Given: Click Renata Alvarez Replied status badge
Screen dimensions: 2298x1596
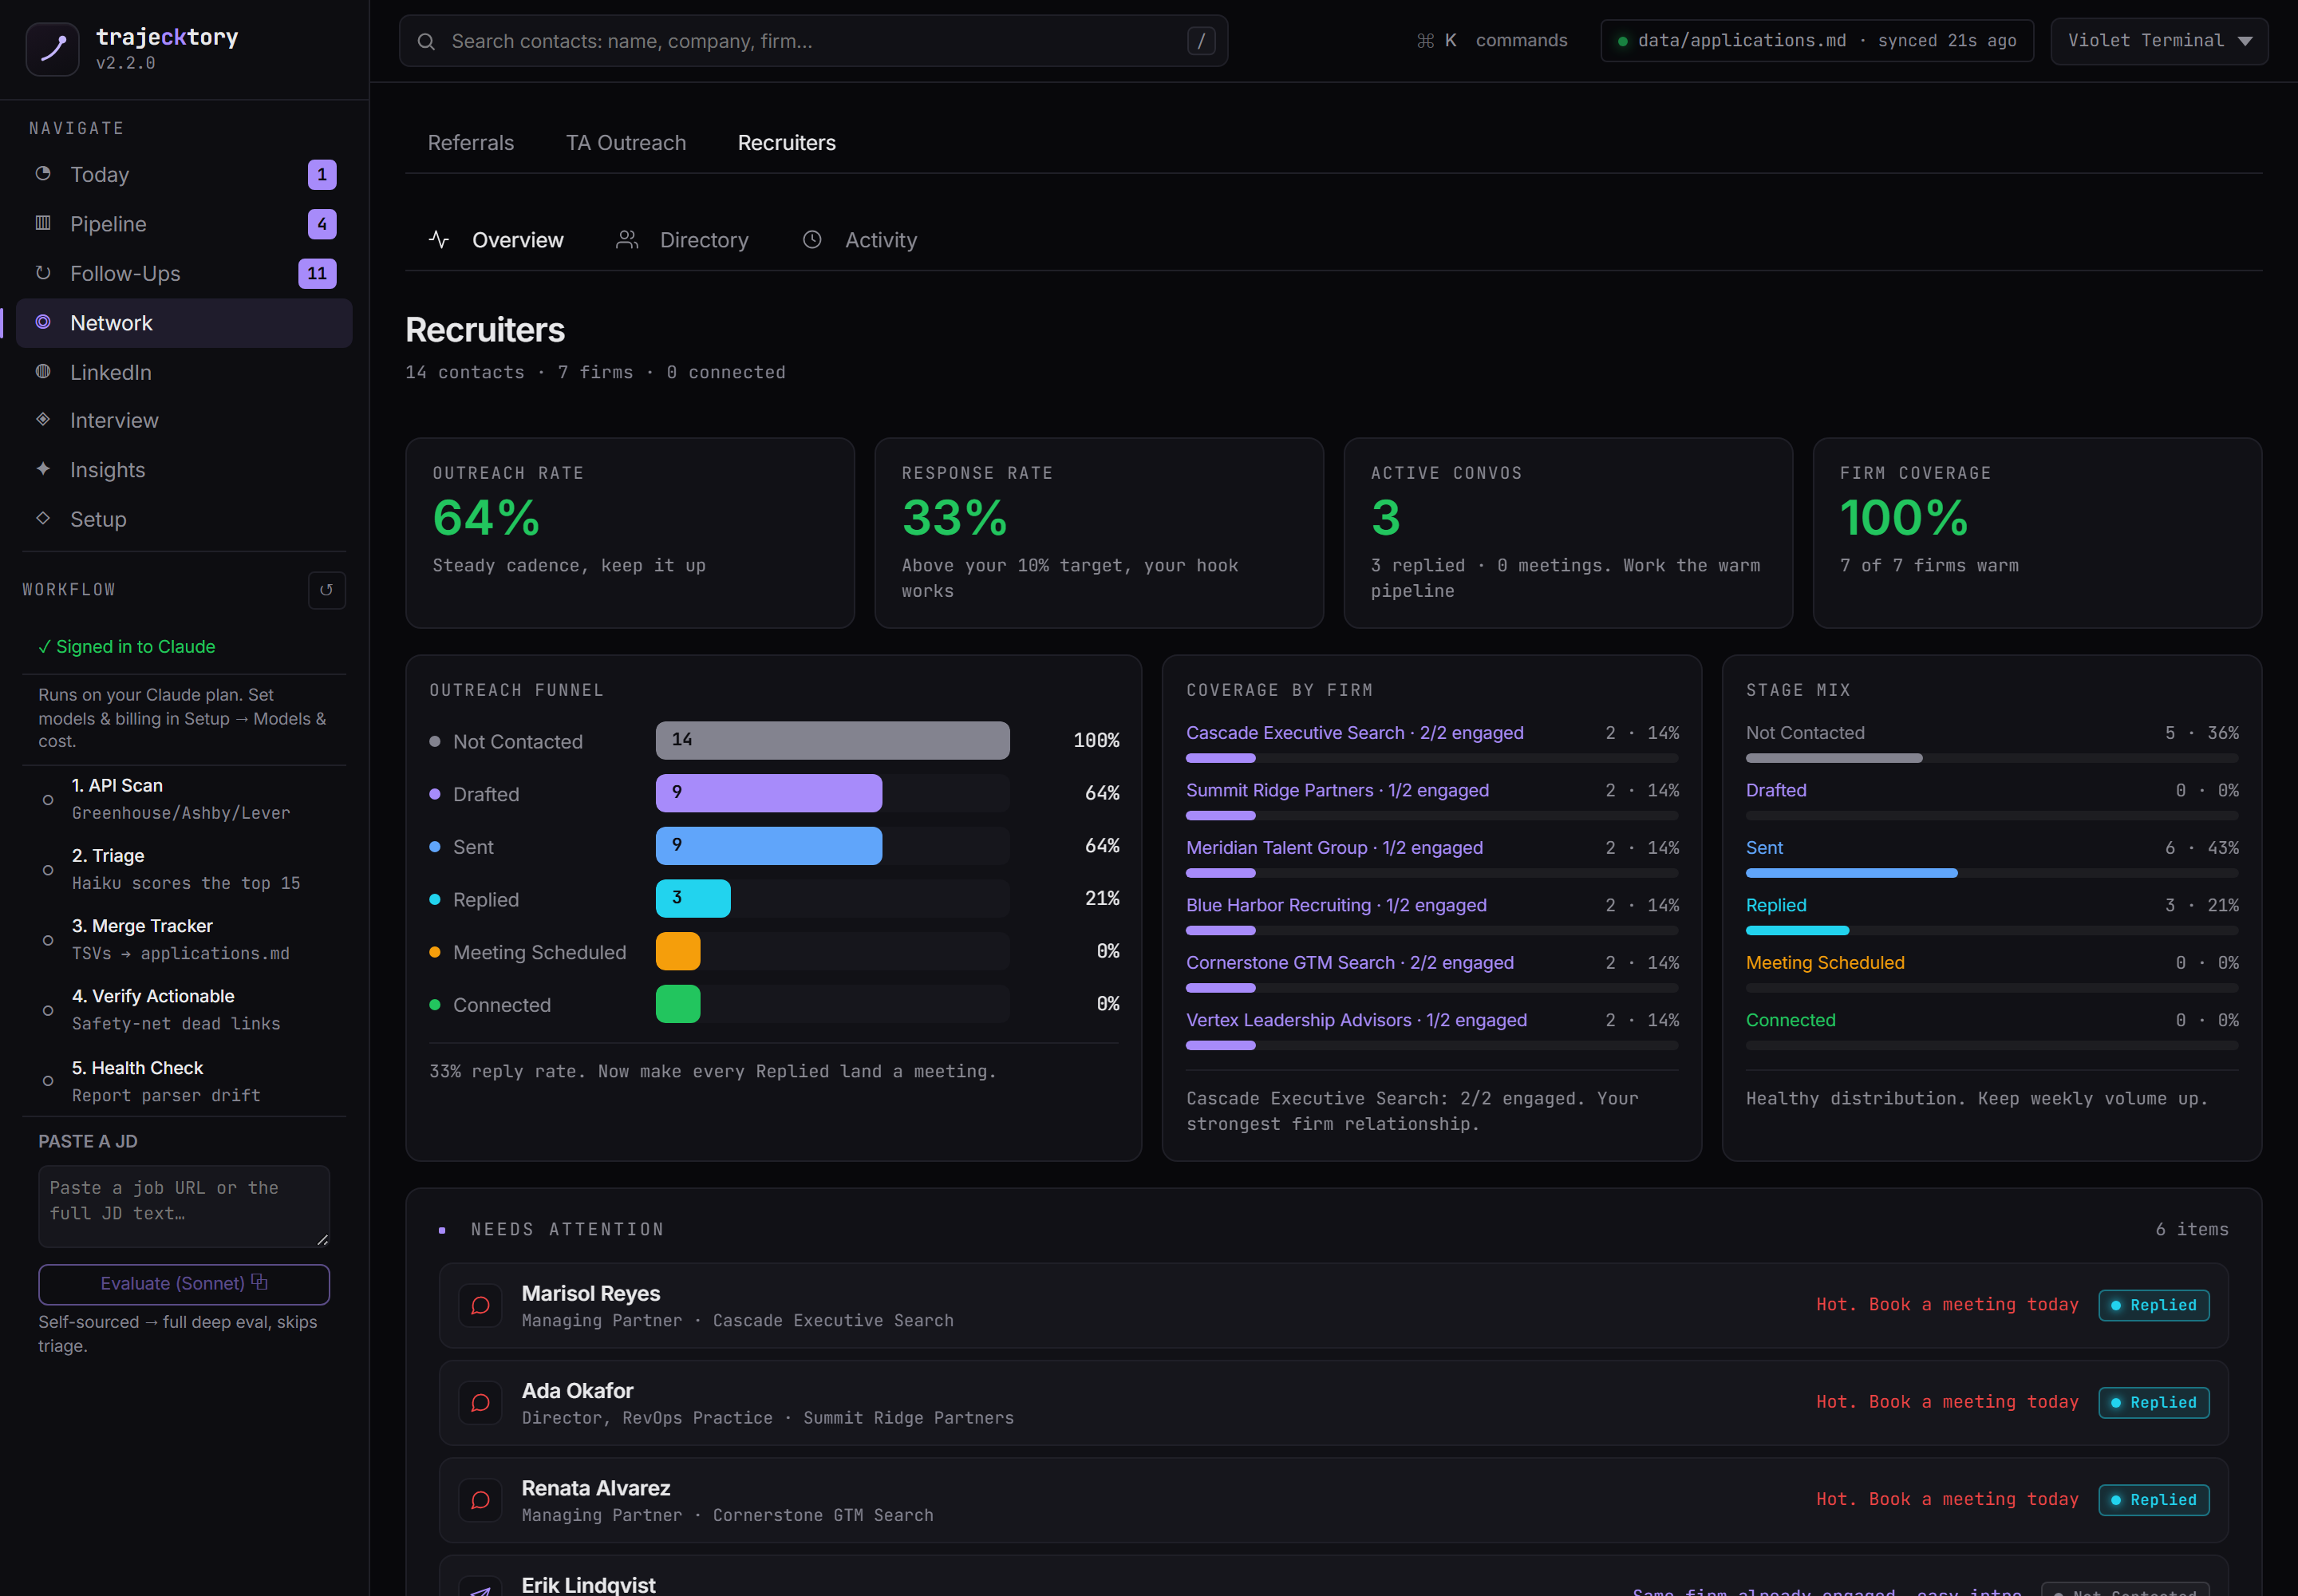Looking at the screenshot, I should pyautogui.click(x=2154, y=1500).
